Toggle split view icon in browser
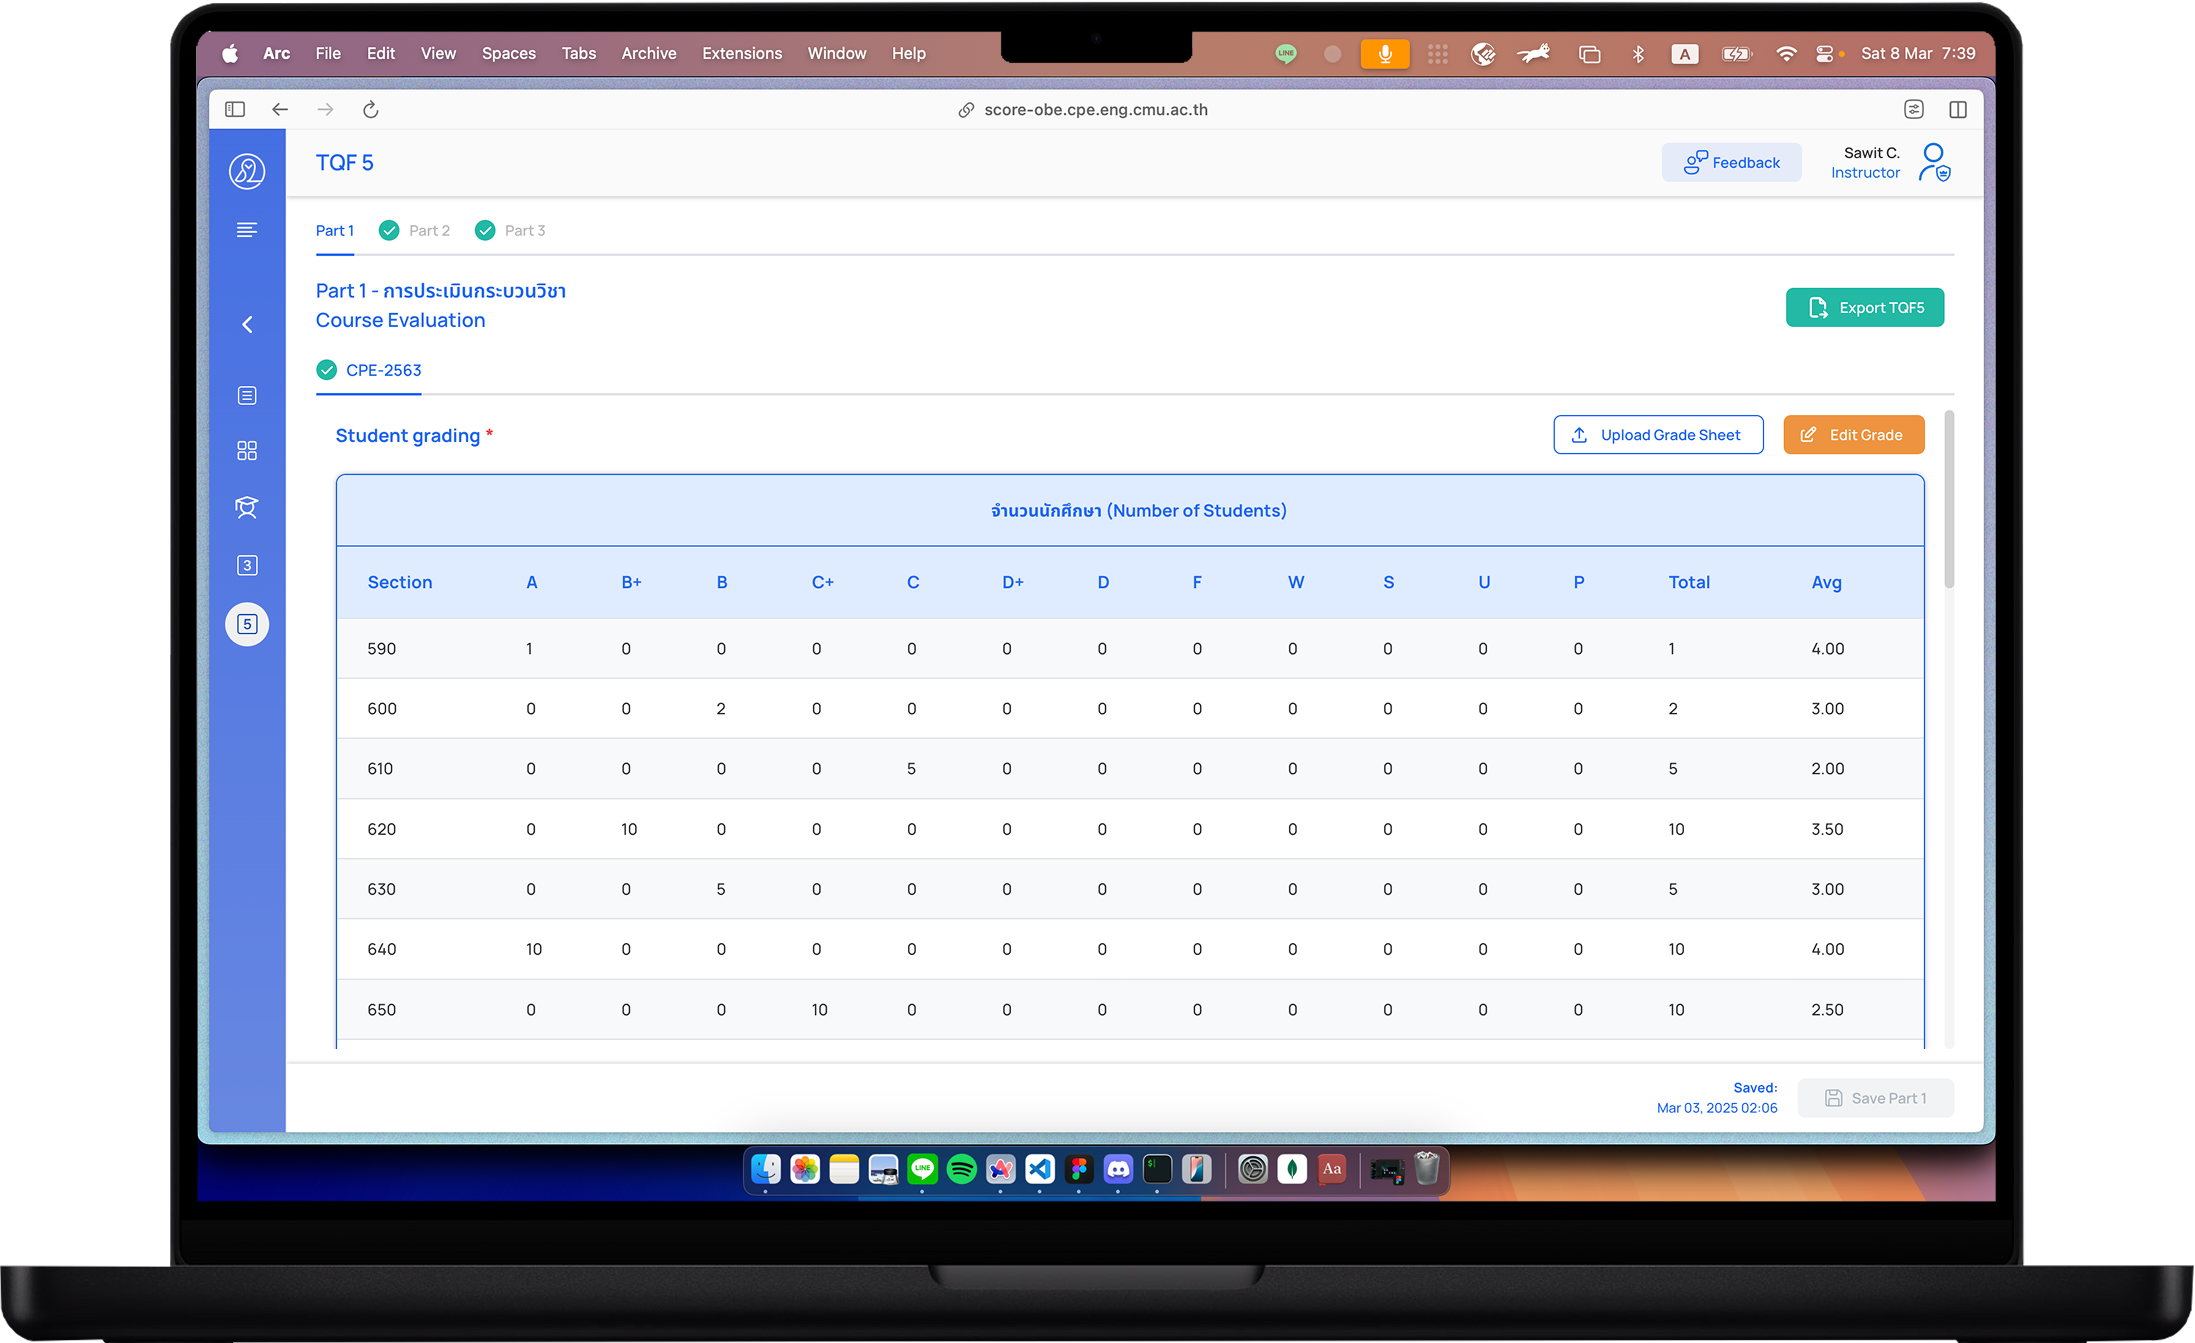 click(1957, 110)
